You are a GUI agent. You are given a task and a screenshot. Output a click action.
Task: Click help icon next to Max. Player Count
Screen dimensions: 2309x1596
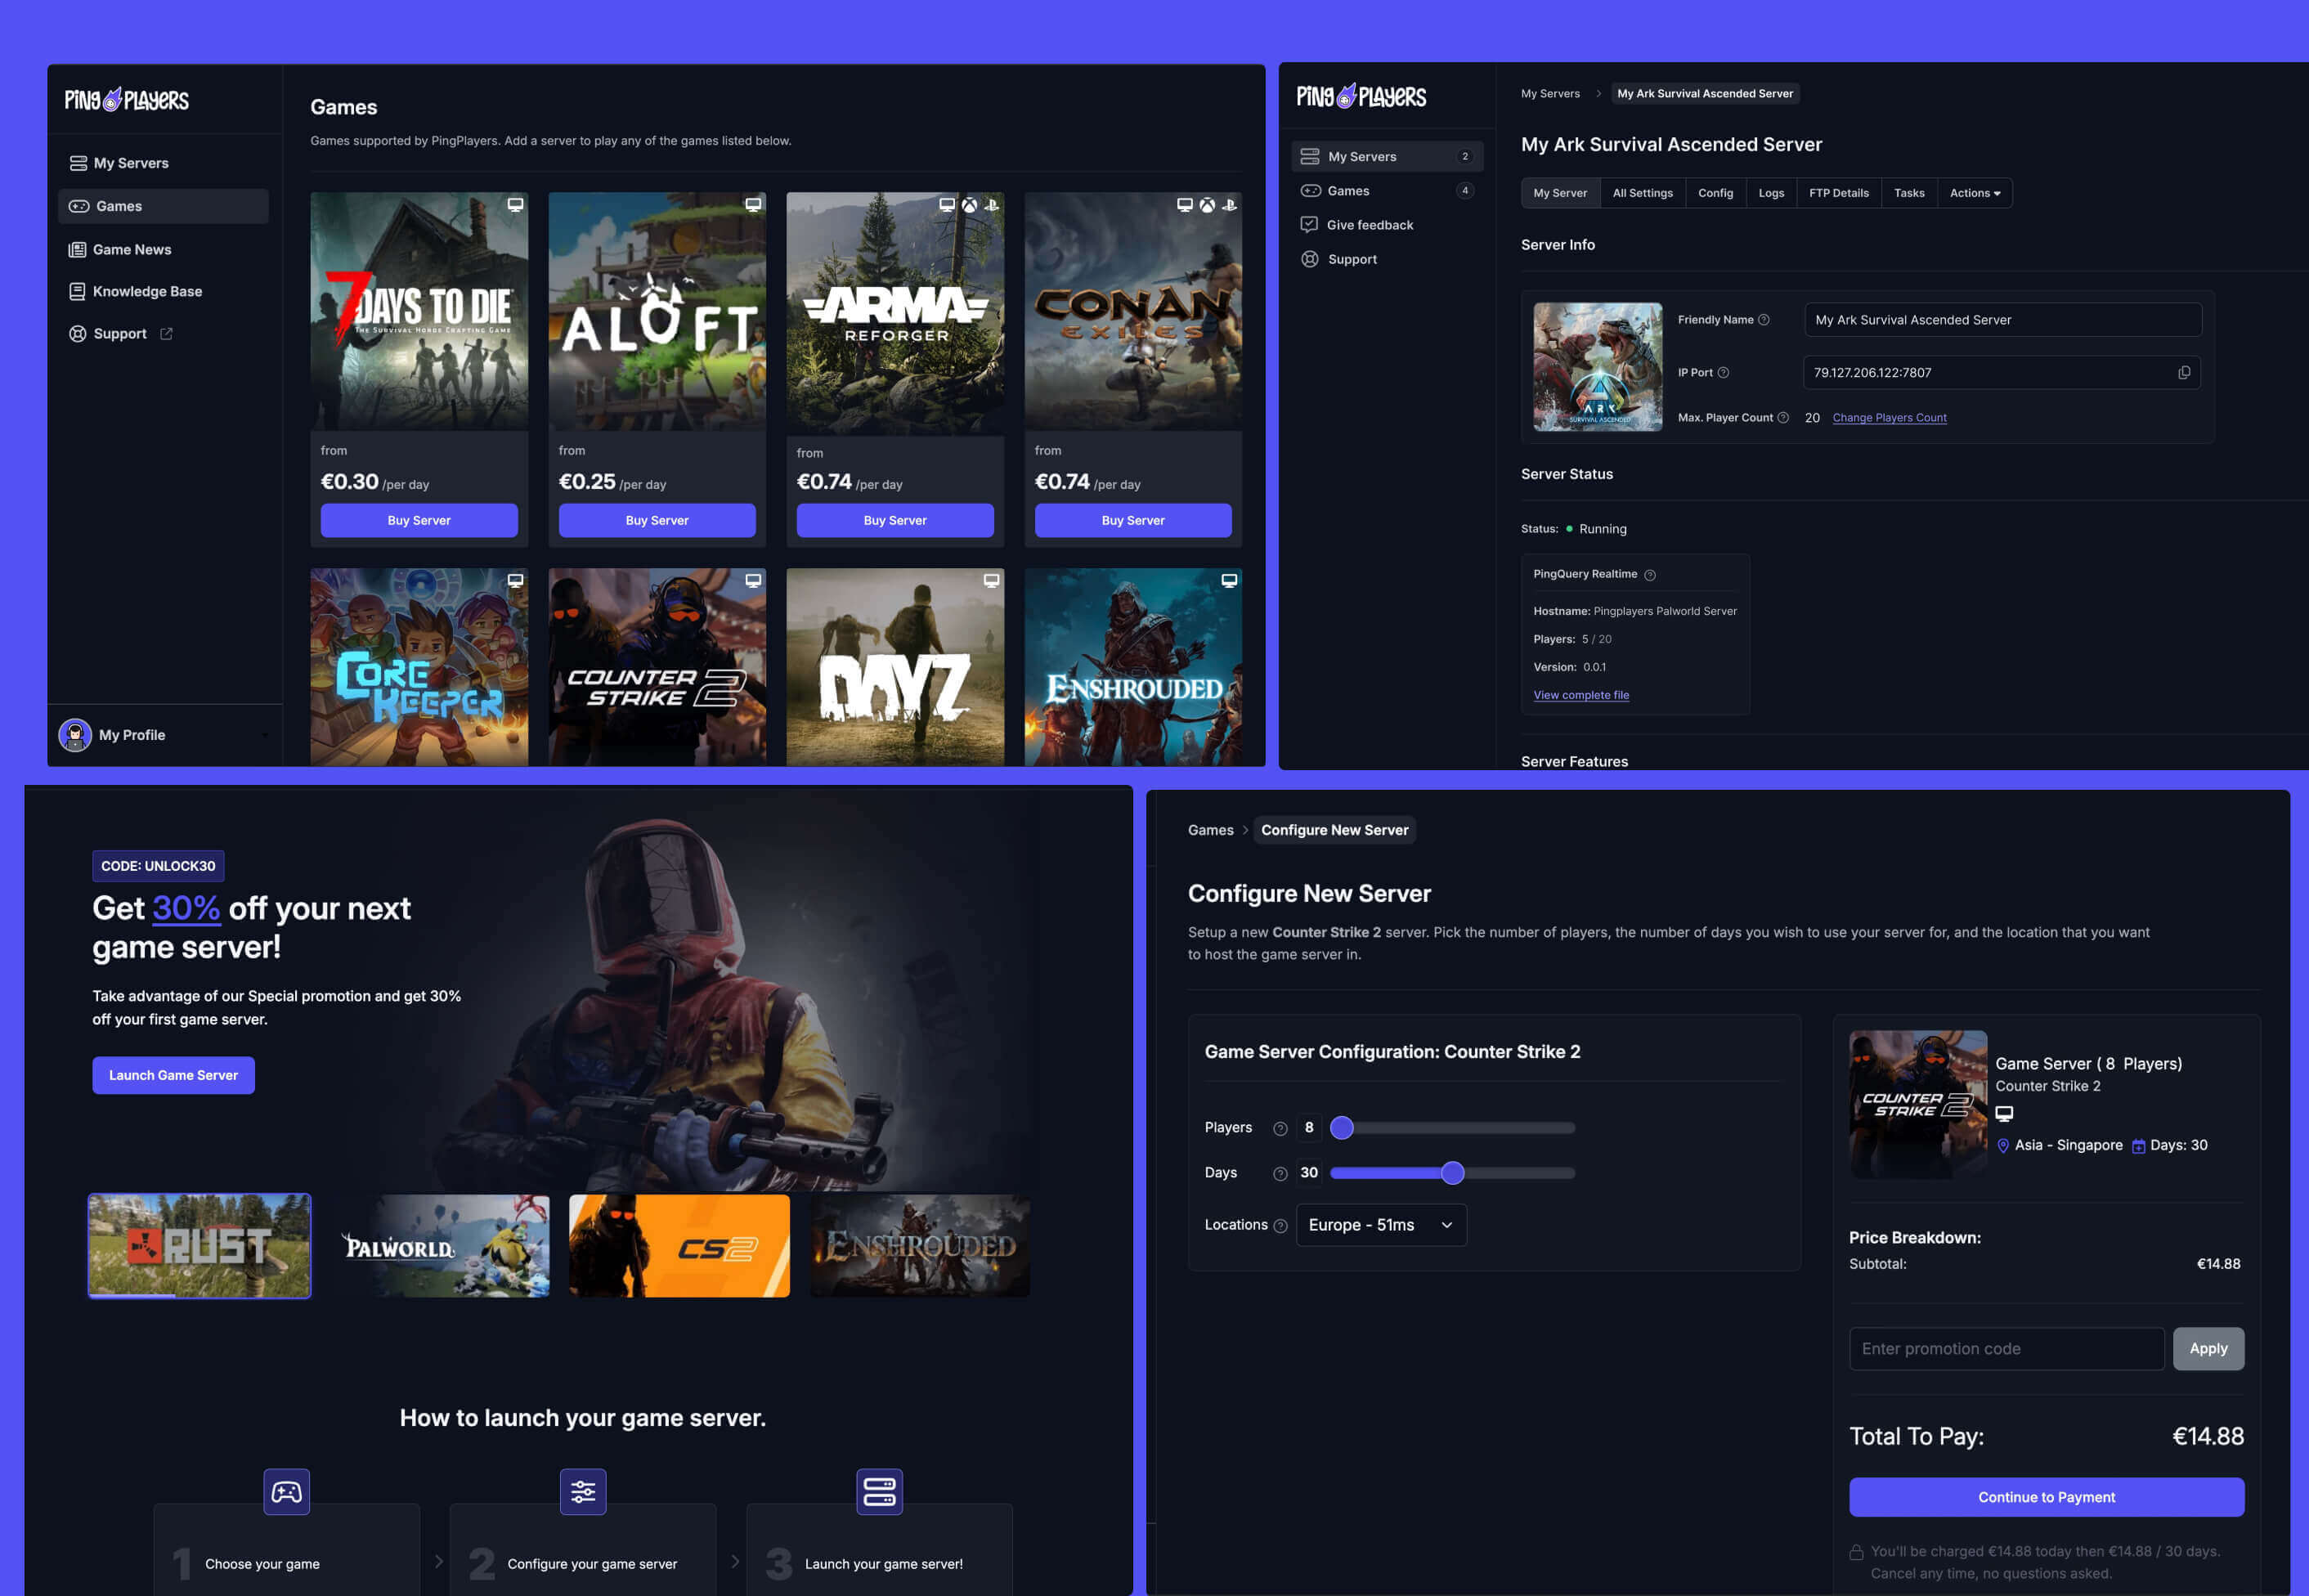1783,417
